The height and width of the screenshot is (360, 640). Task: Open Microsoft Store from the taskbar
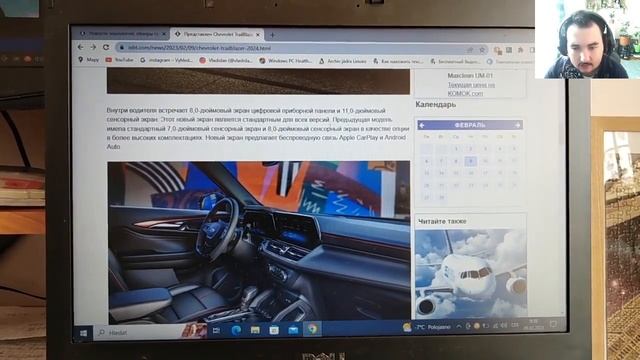(x=274, y=330)
